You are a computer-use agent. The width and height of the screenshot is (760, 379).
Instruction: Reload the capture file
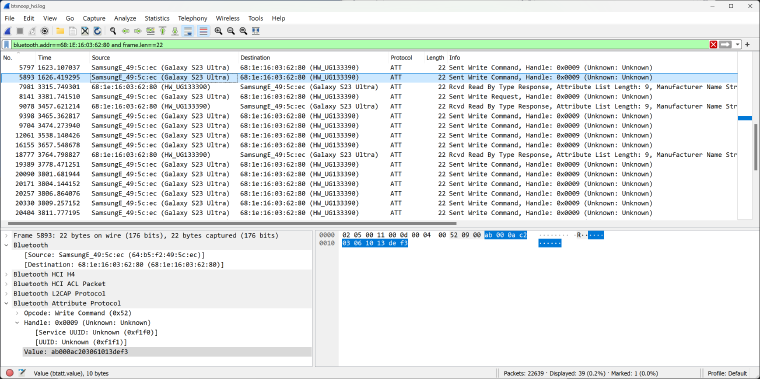97,31
